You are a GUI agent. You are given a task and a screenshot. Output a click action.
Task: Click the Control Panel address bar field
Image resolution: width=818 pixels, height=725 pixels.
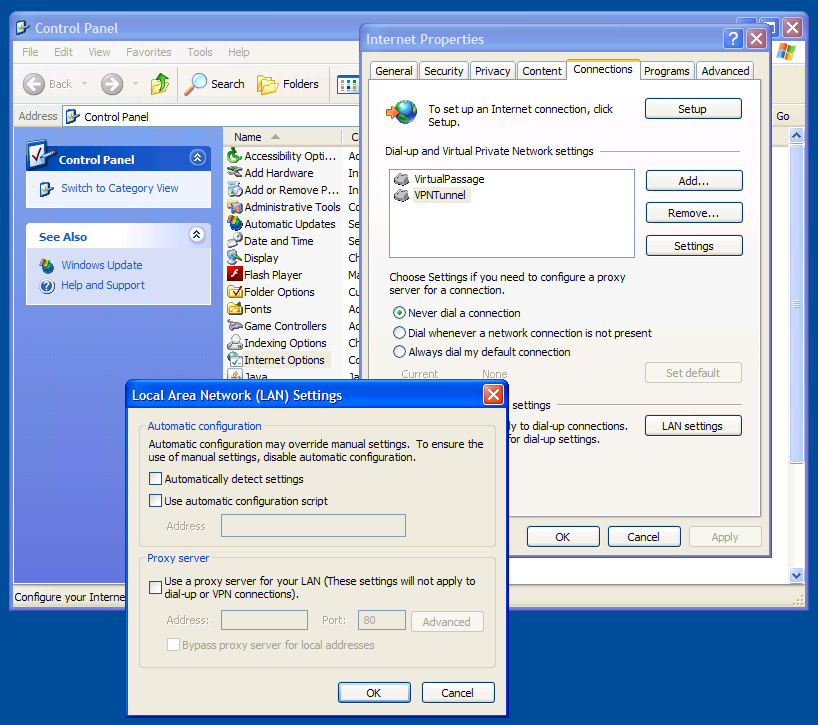(211, 116)
